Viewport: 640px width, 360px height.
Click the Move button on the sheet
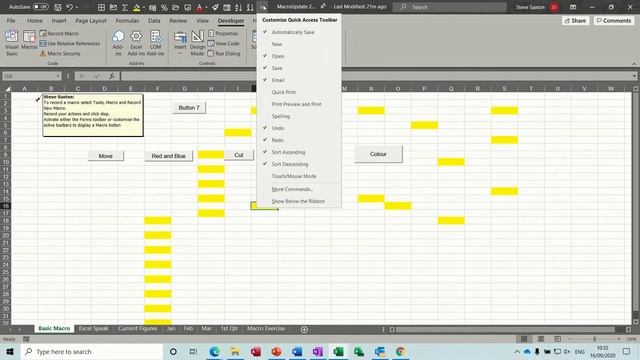(x=106, y=156)
